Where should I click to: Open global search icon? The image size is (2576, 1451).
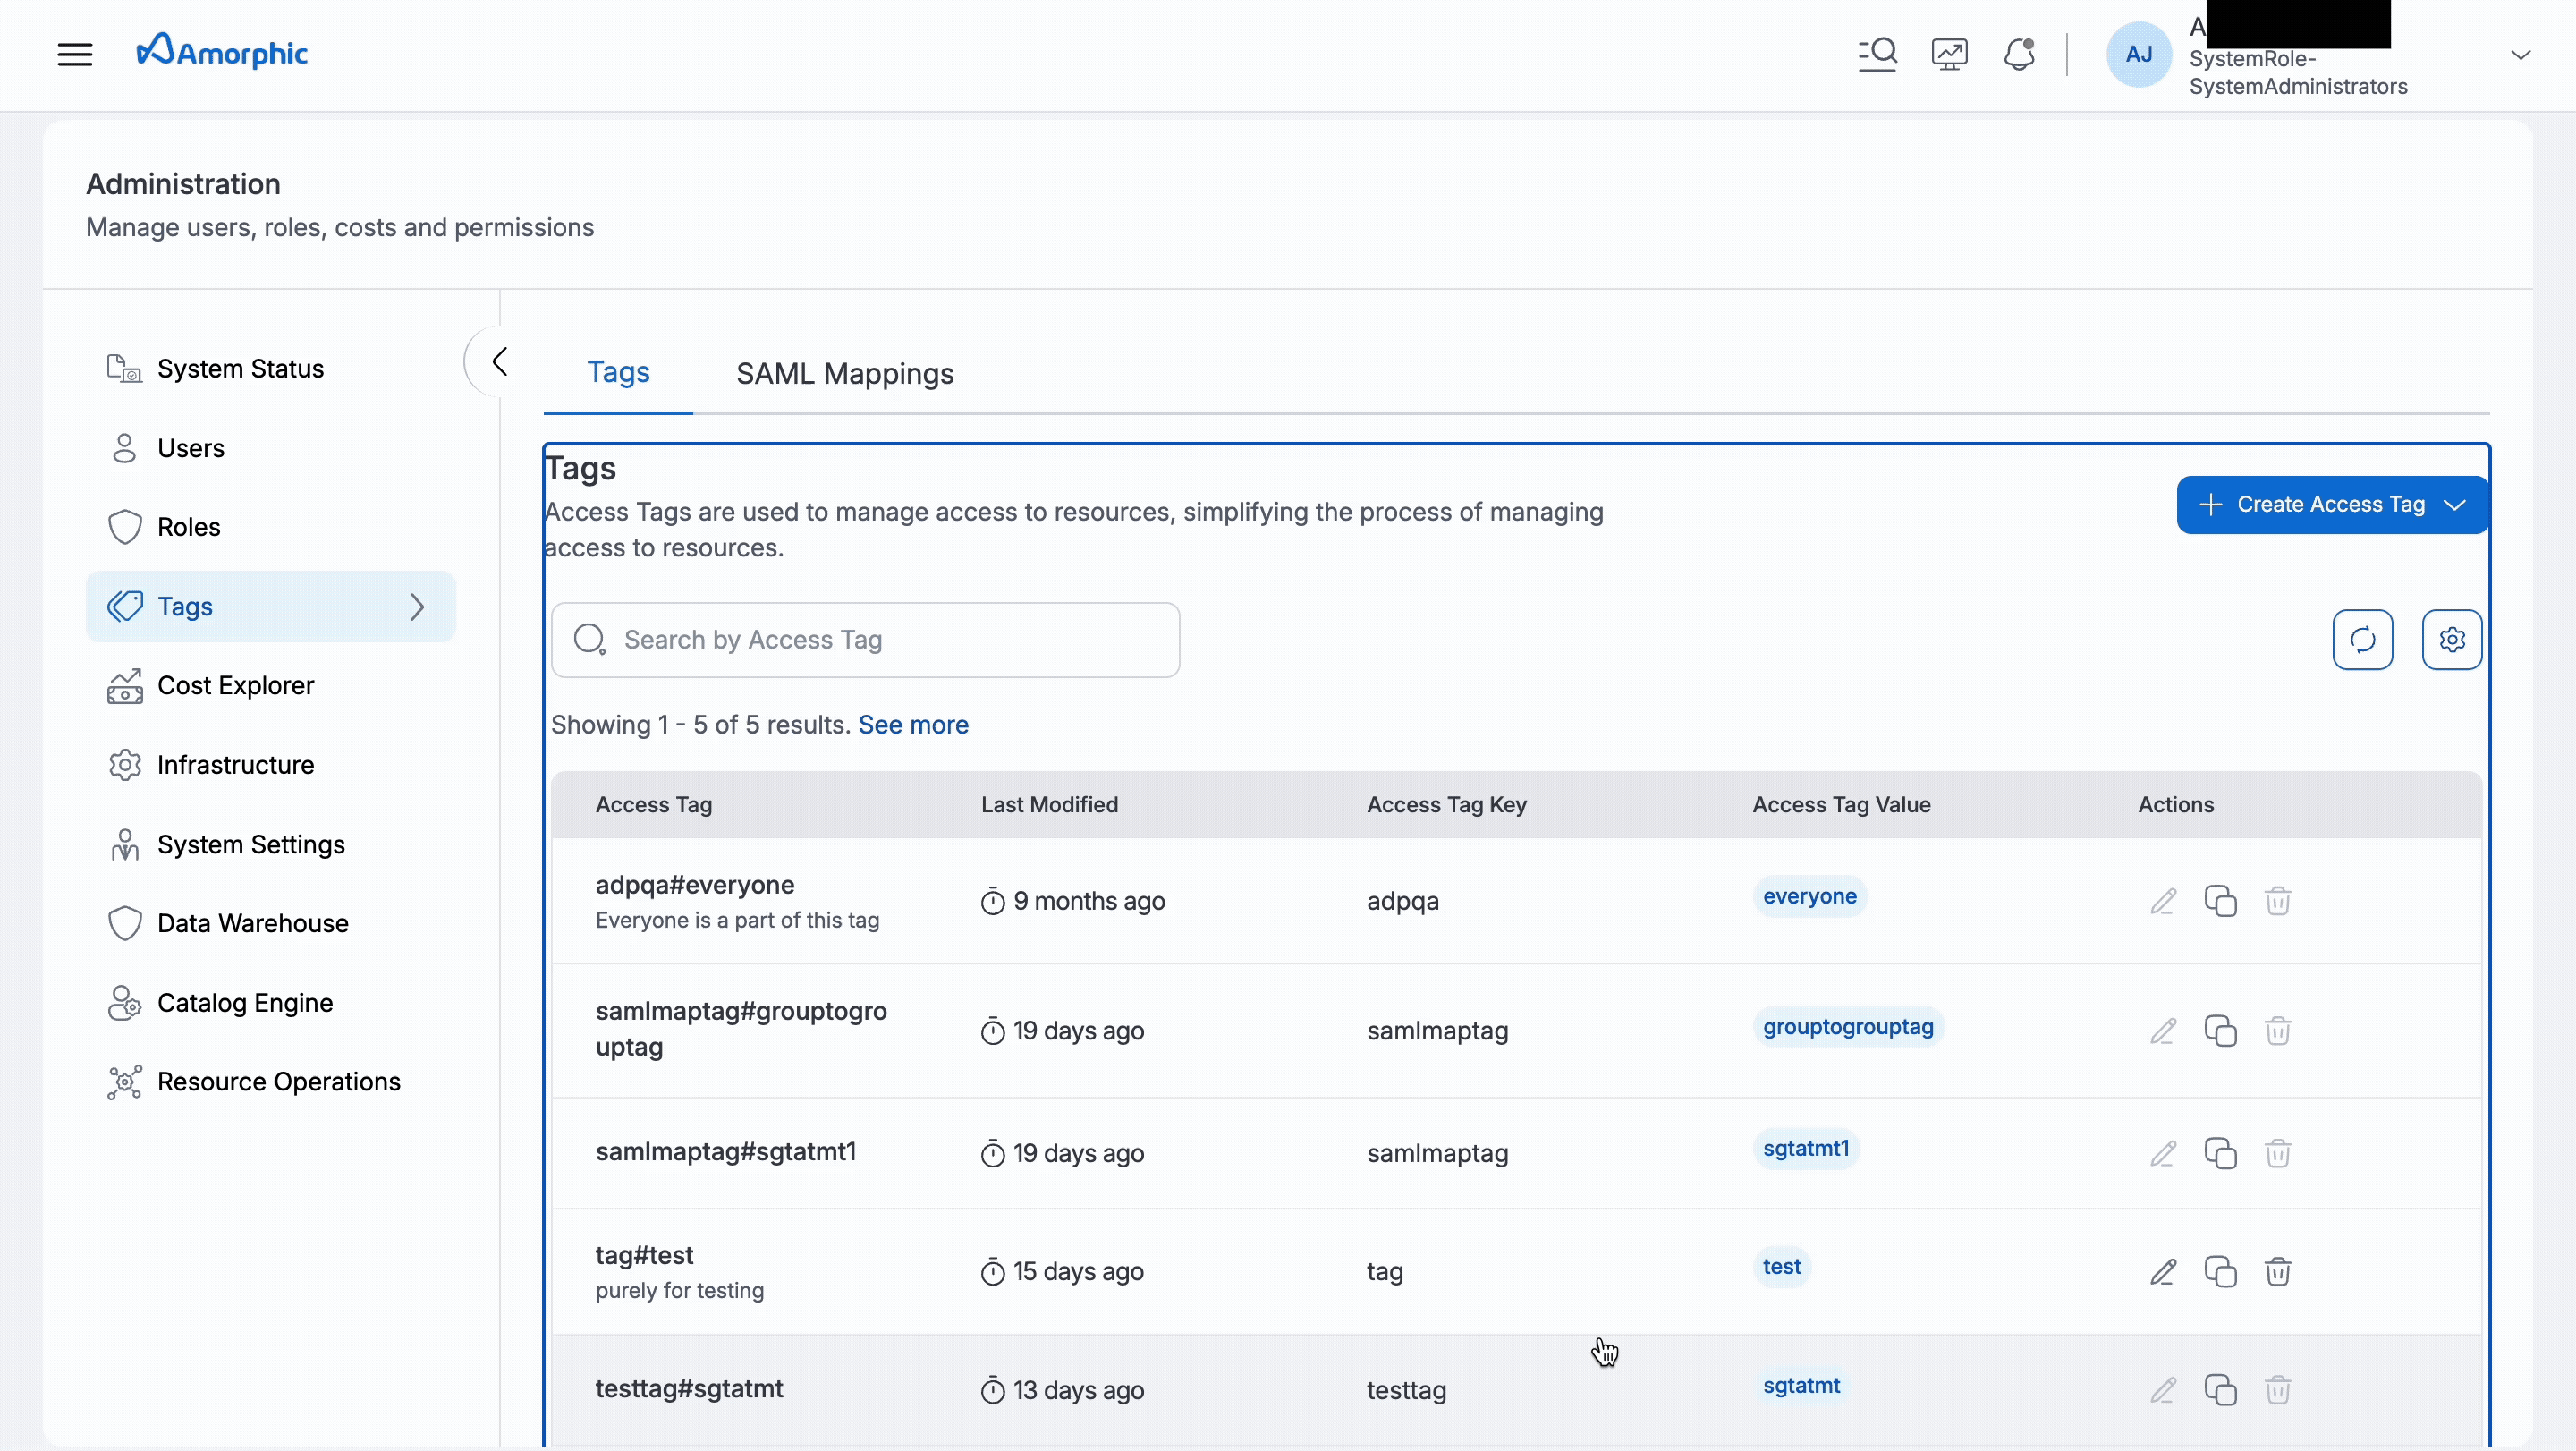(x=1877, y=54)
